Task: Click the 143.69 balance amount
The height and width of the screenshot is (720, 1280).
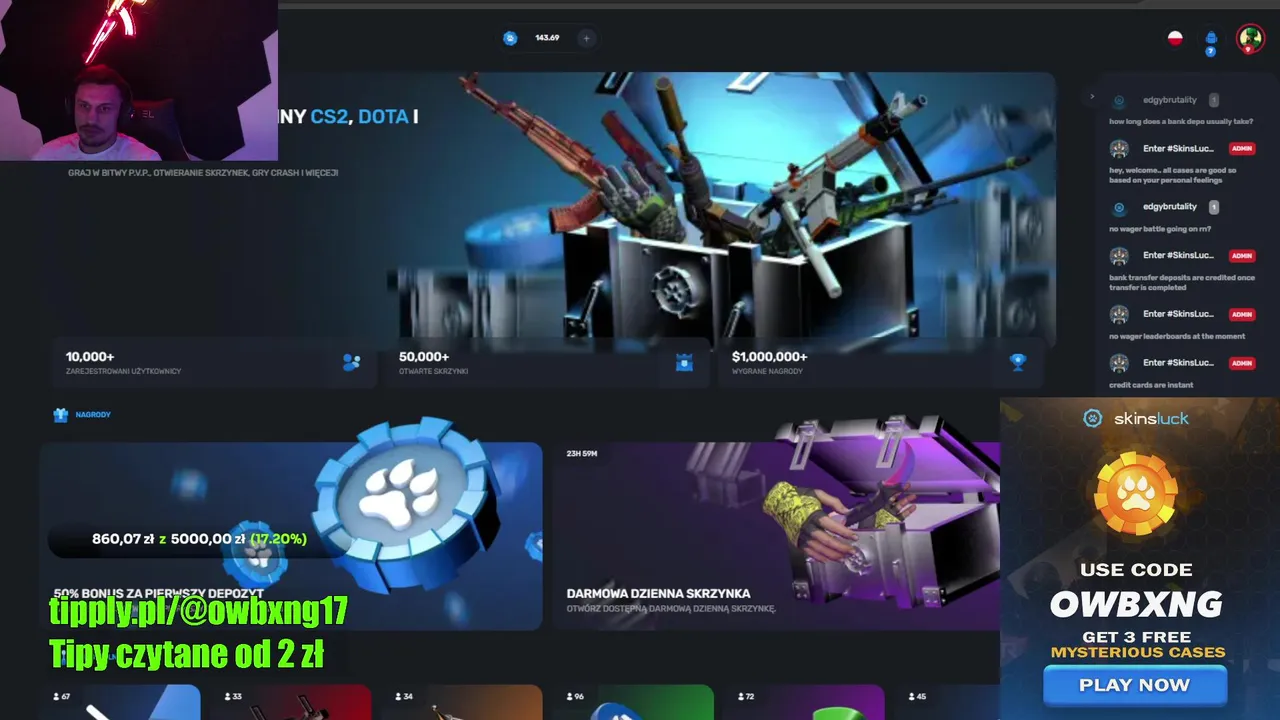Action: [x=547, y=38]
